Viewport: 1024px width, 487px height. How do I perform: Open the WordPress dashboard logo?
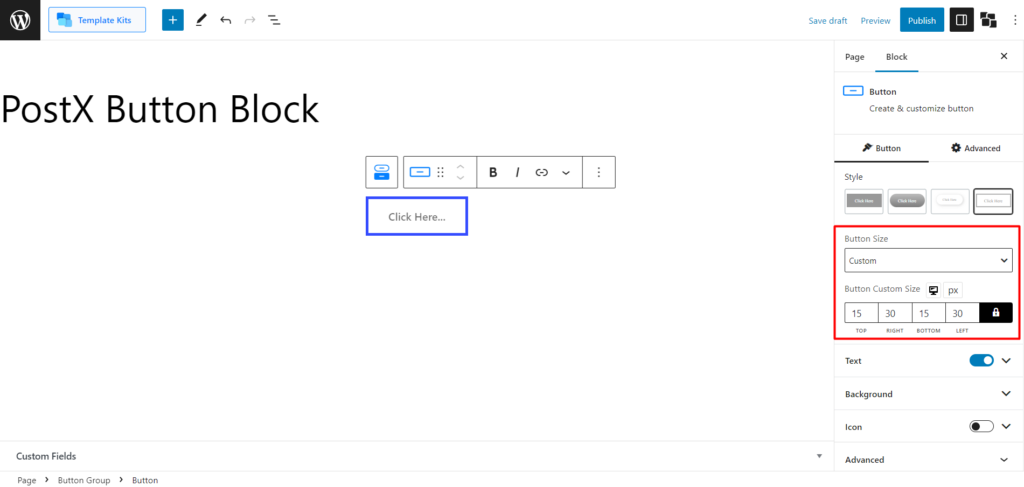click(x=20, y=20)
